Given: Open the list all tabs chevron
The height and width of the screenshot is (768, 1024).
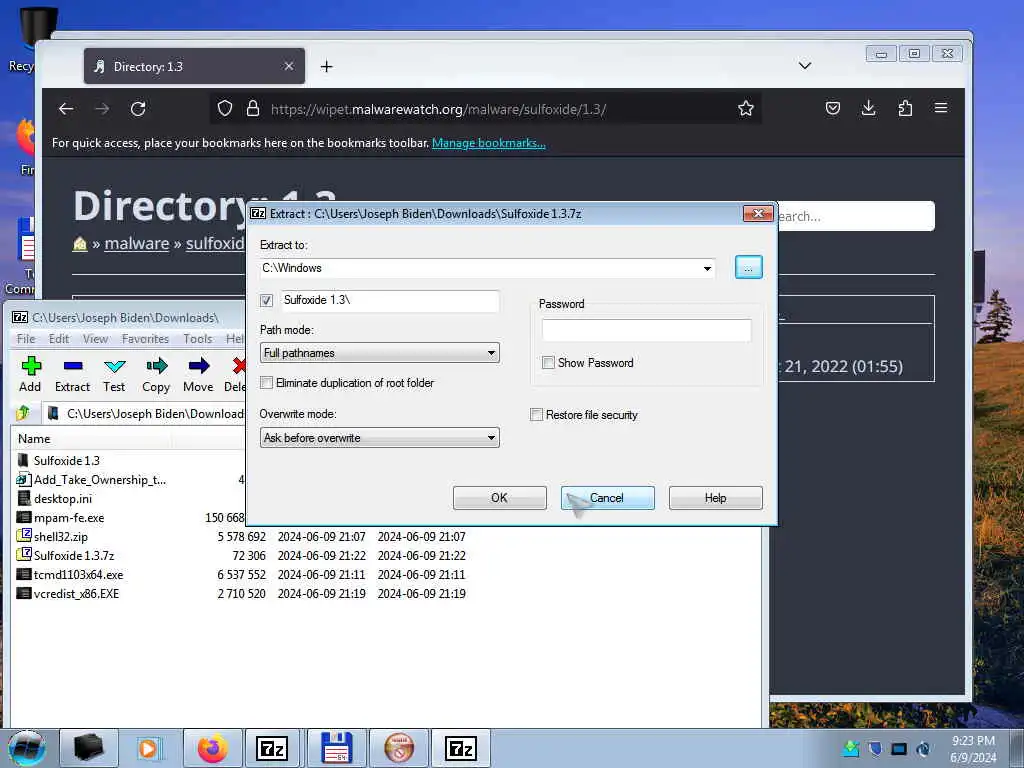Looking at the screenshot, I should point(805,65).
